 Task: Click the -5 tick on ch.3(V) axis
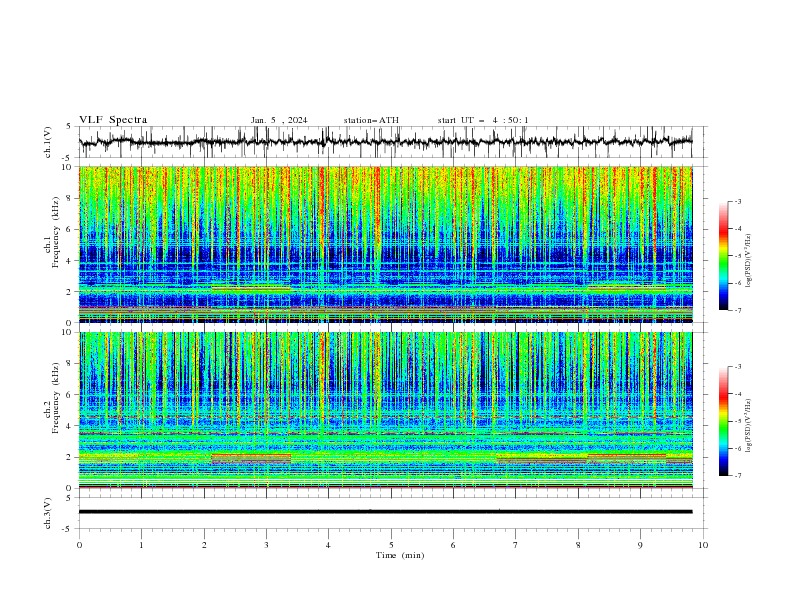tap(68, 529)
